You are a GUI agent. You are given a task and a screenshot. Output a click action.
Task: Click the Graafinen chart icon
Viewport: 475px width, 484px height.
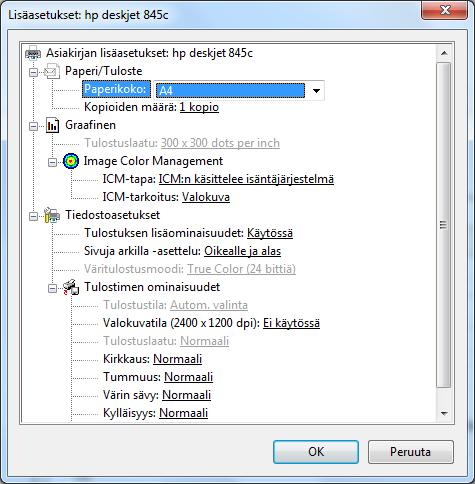[52, 125]
